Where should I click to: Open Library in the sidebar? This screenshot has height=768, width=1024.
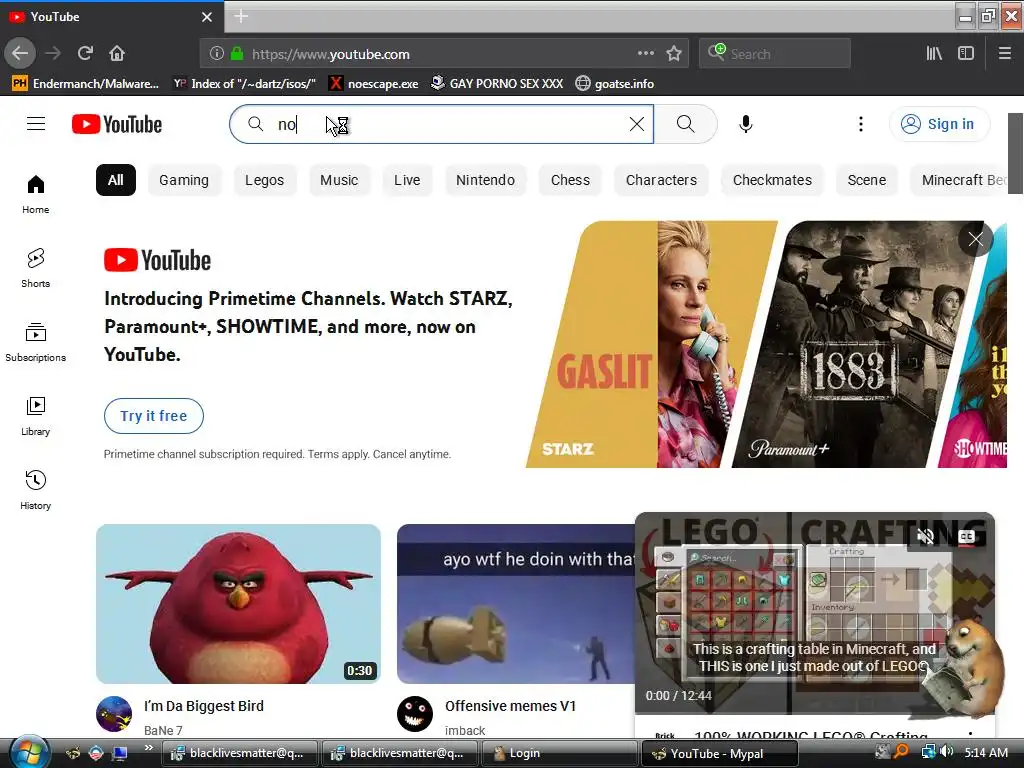click(x=36, y=416)
